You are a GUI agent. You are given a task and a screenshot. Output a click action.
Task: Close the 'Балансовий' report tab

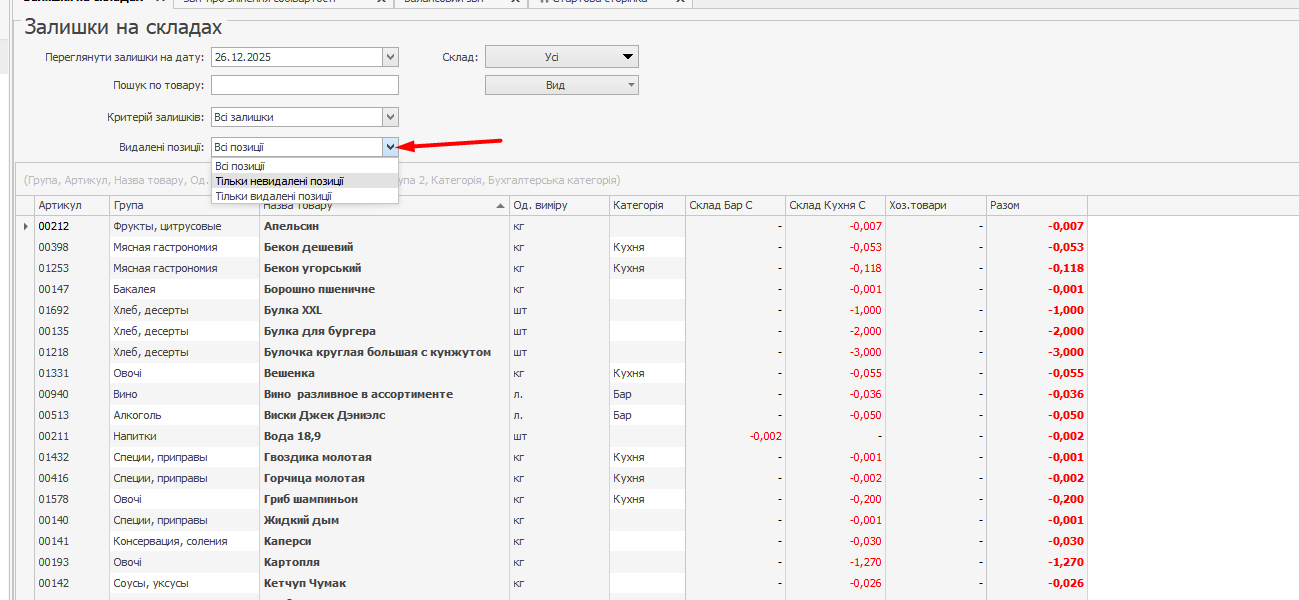(513, 2)
